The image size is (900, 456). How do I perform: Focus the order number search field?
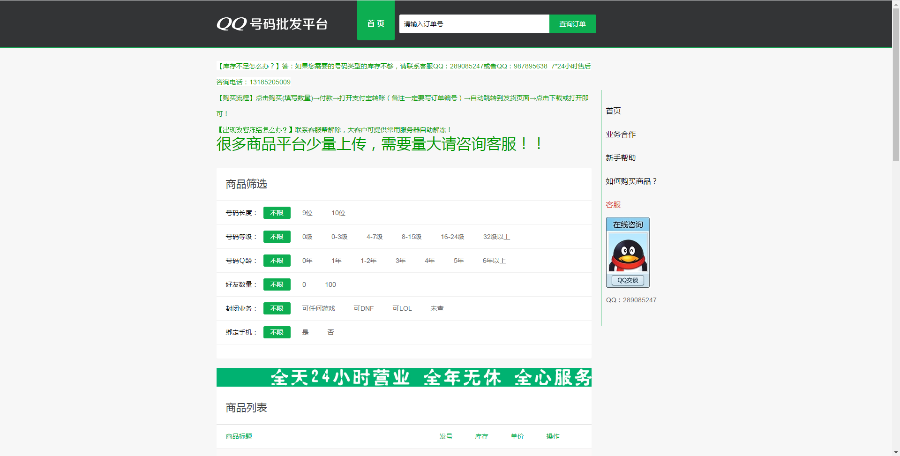tap(474, 24)
